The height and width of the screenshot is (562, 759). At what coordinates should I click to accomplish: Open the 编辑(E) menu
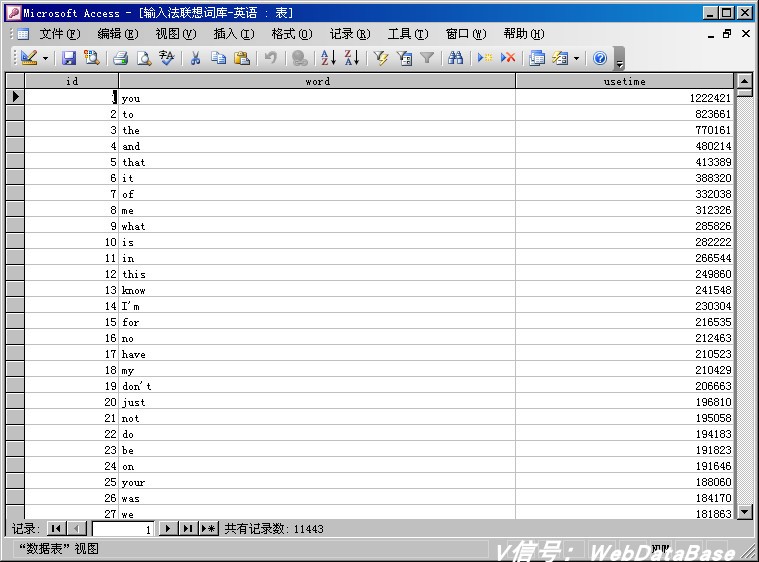pos(118,34)
